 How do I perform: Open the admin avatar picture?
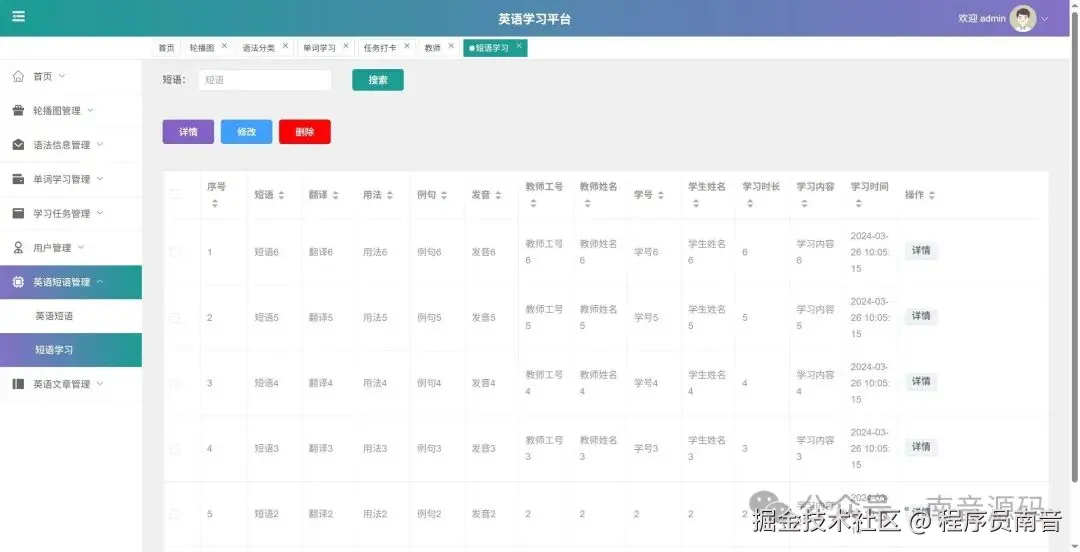1023,19
